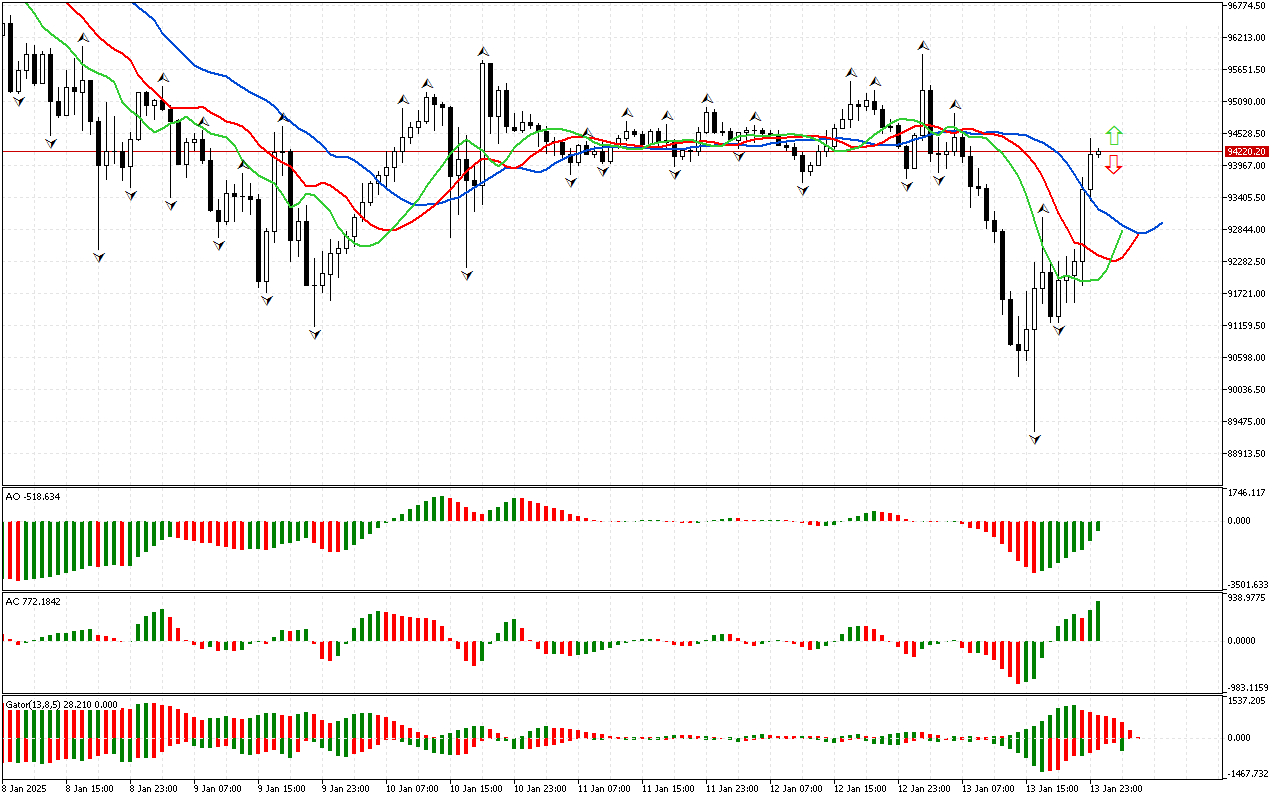Click the 8 Jan 15:00 time label
This screenshot has height=800, width=1280.
tap(90, 788)
